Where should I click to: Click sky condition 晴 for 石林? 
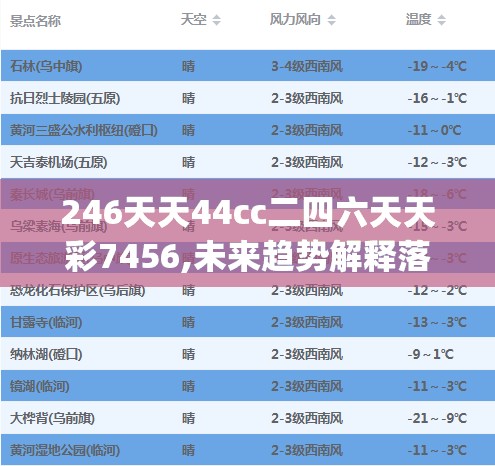click(188, 66)
